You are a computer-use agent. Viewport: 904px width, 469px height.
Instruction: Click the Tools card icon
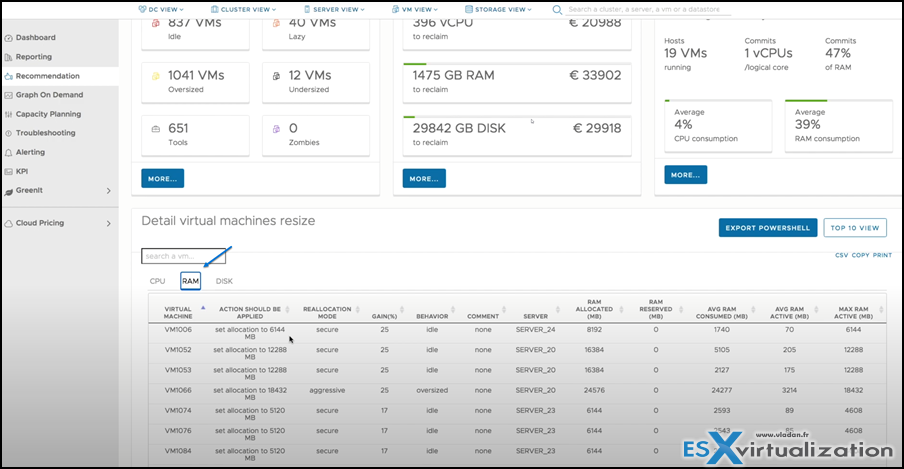(x=156, y=129)
